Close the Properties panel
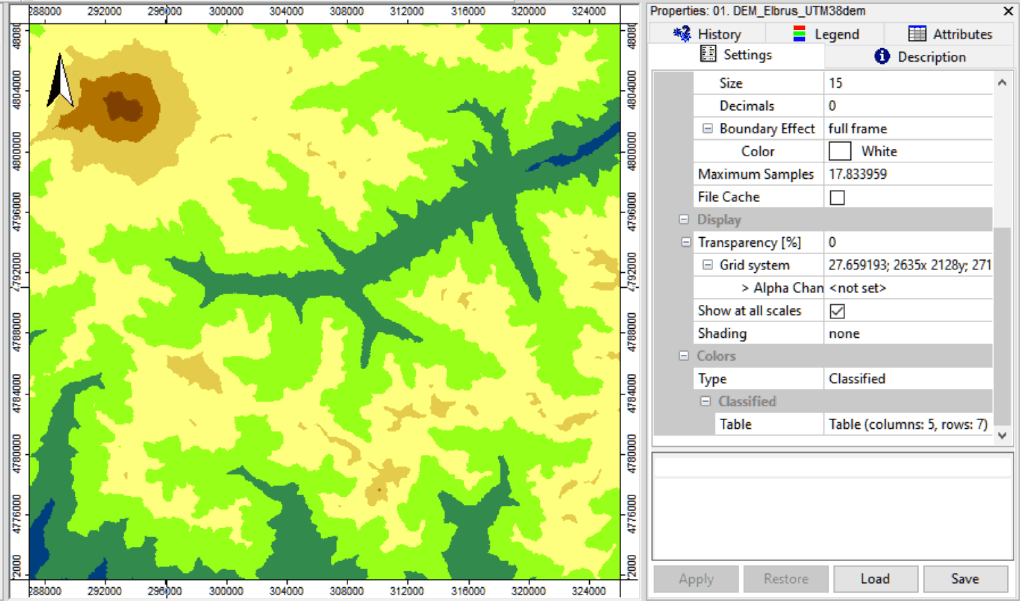 tap(1006, 10)
